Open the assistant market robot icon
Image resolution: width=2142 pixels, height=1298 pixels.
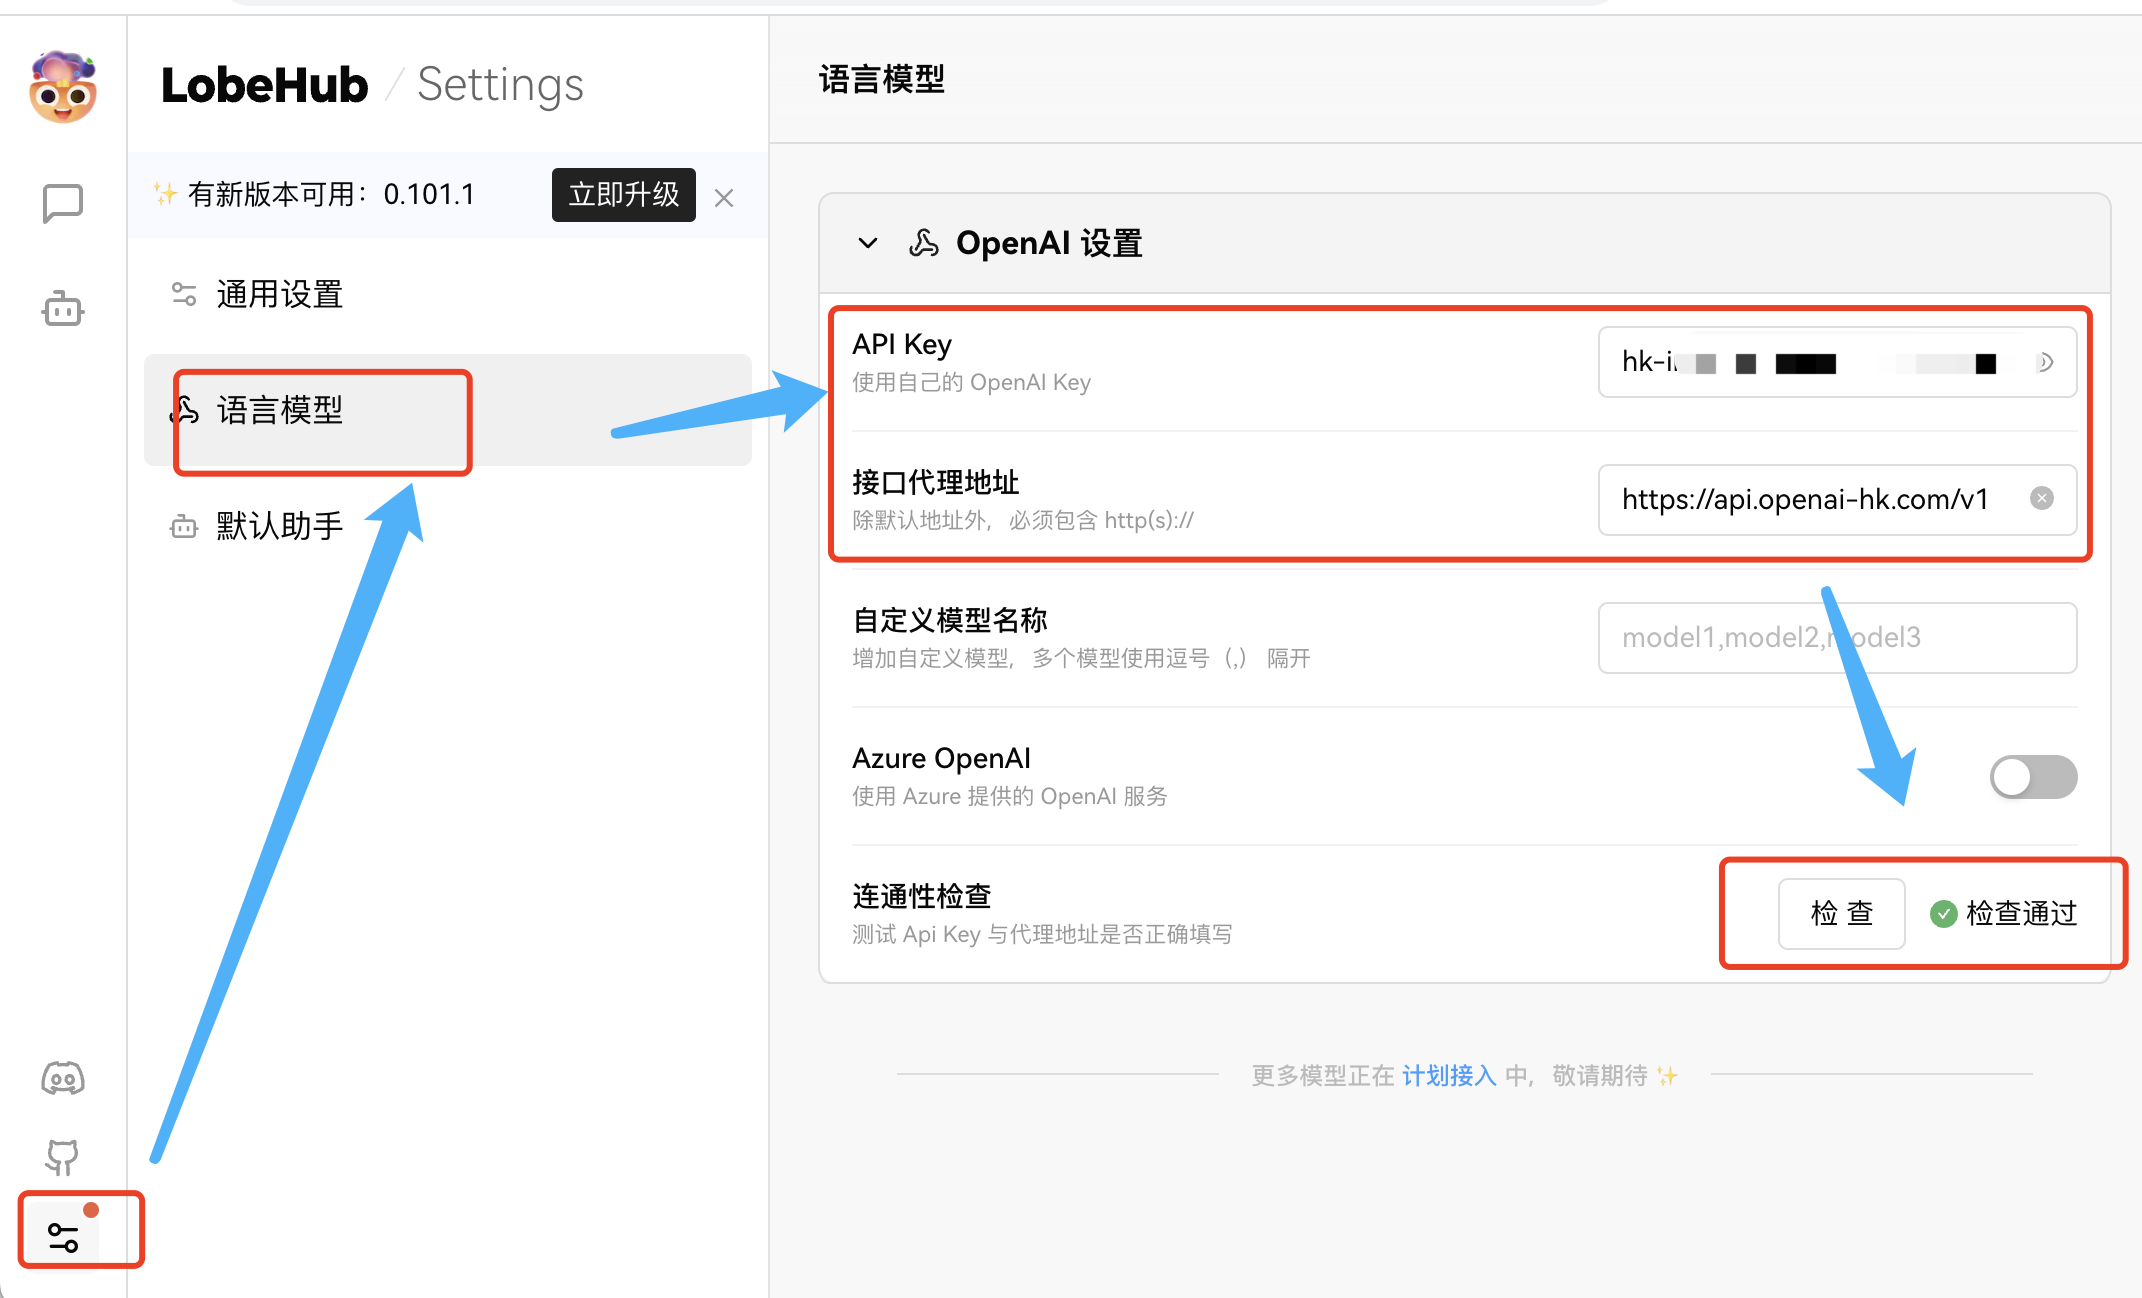(63, 309)
